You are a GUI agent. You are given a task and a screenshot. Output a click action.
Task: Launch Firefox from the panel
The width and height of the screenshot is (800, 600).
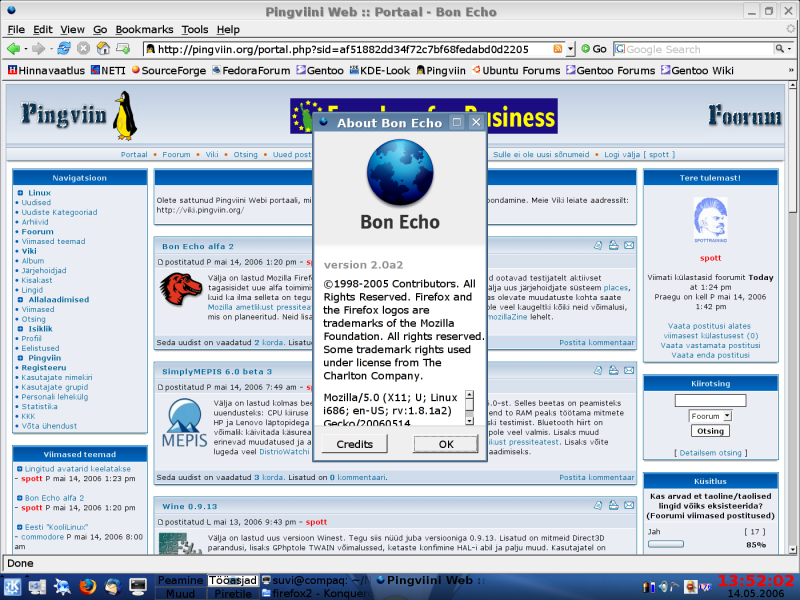88,587
